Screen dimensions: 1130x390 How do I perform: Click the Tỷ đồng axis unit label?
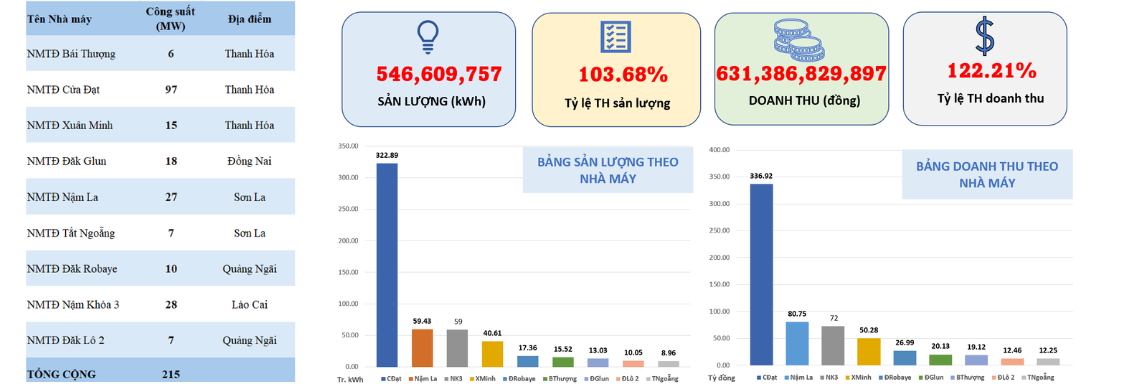tap(721, 378)
